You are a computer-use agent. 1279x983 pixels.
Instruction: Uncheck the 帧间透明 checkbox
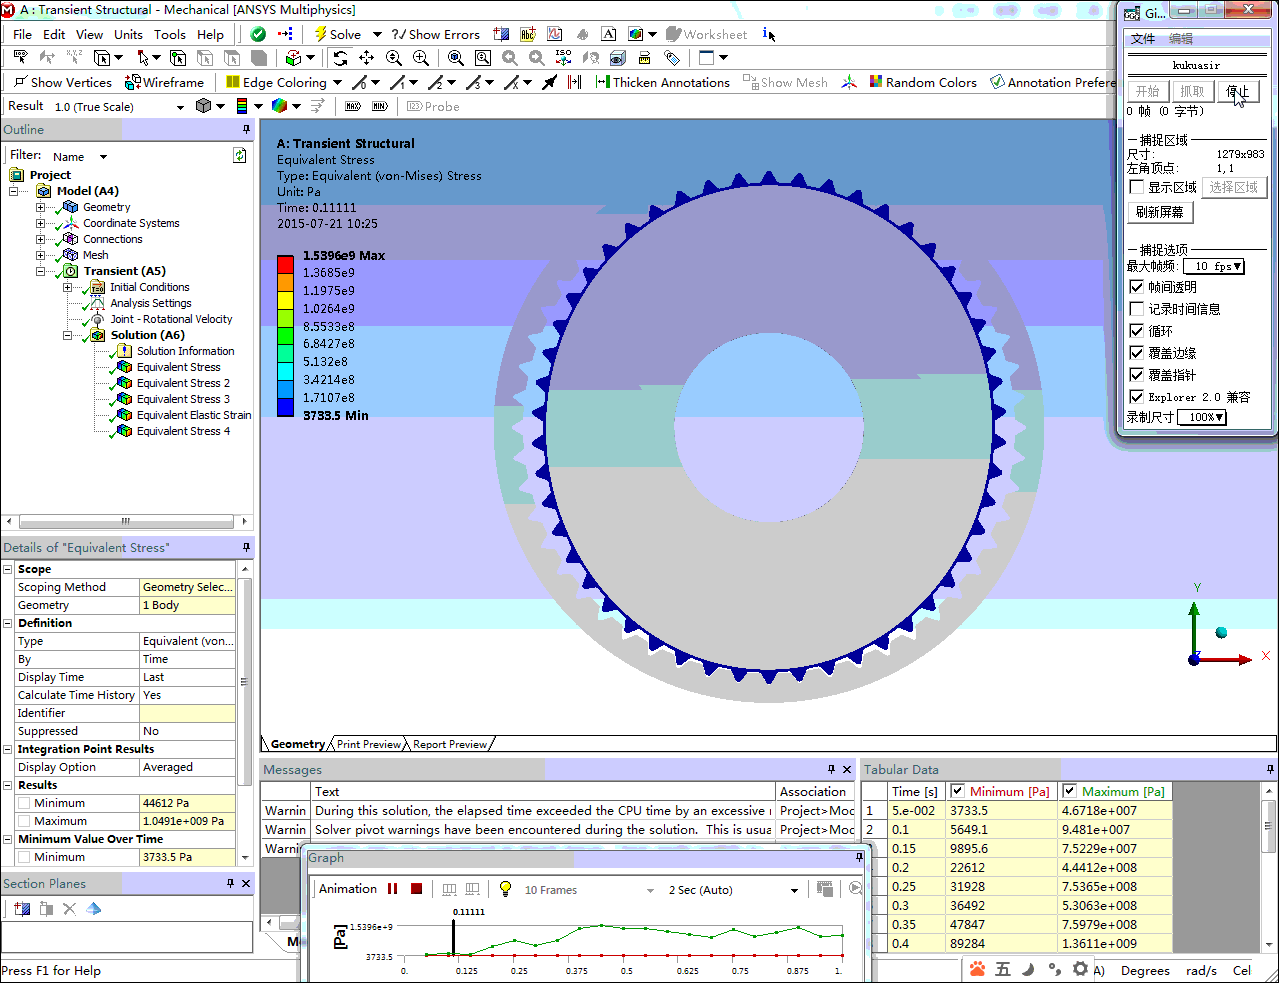(1136, 287)
